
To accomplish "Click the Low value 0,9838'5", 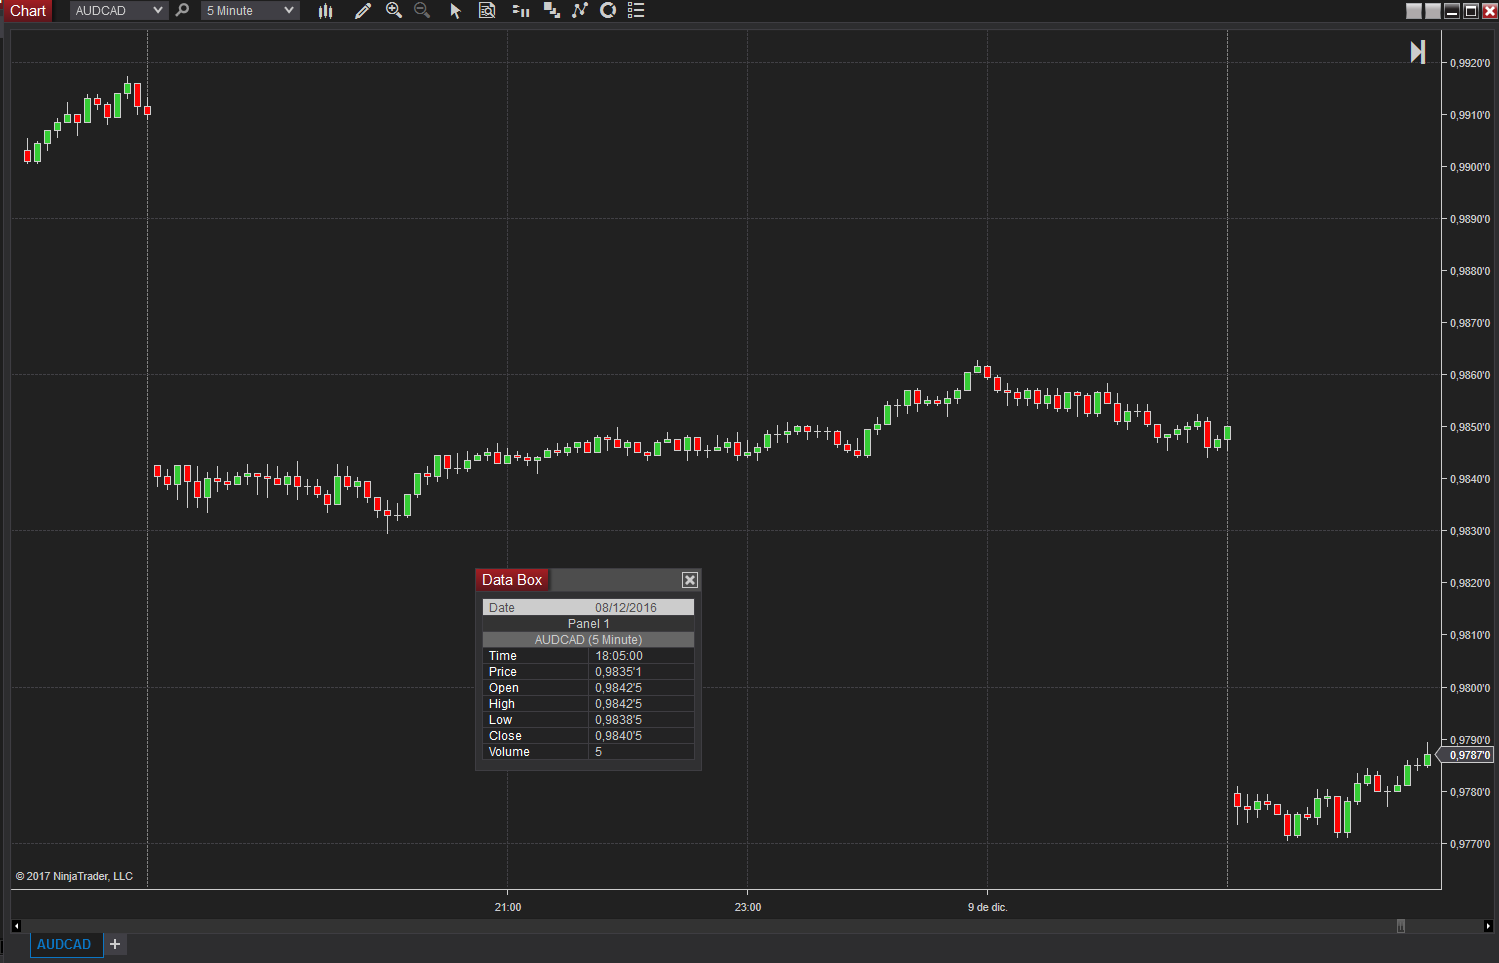I will [618, 720].
